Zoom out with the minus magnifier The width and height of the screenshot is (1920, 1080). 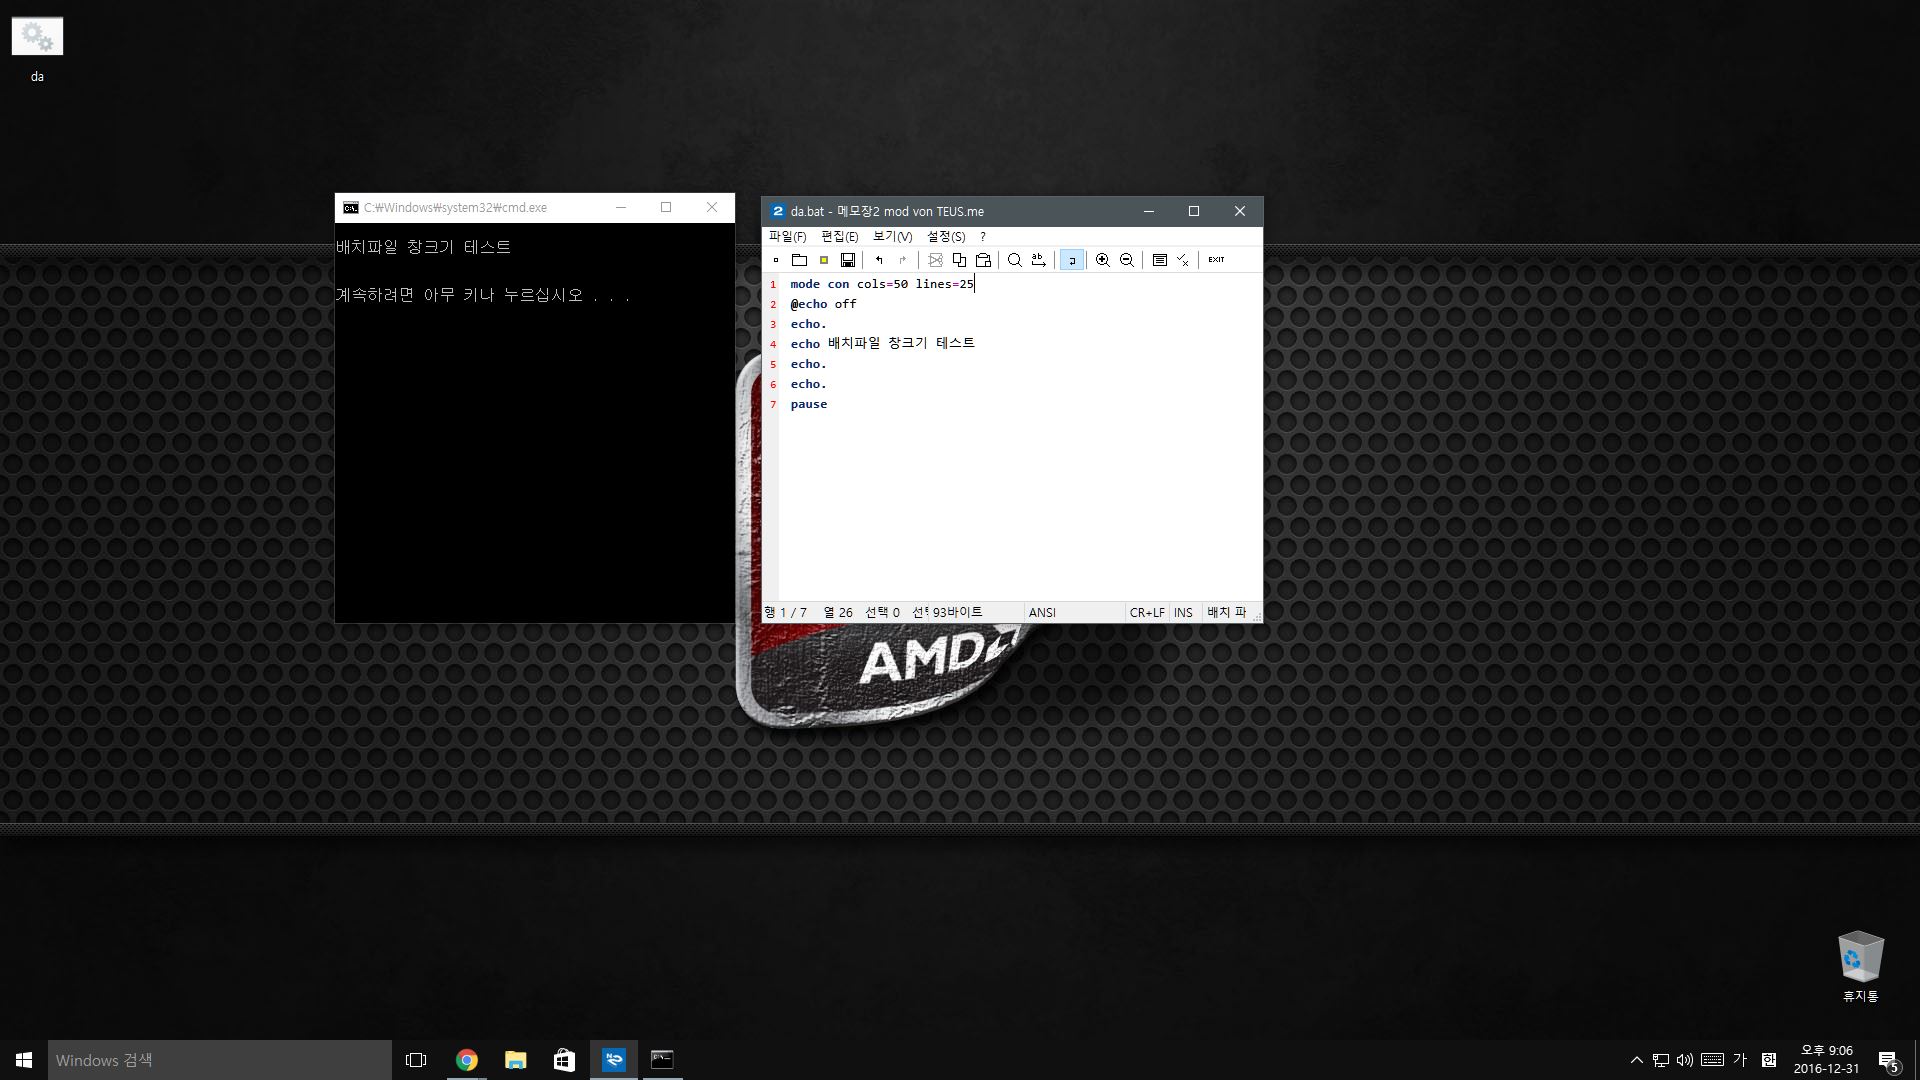coord(1127,260)
